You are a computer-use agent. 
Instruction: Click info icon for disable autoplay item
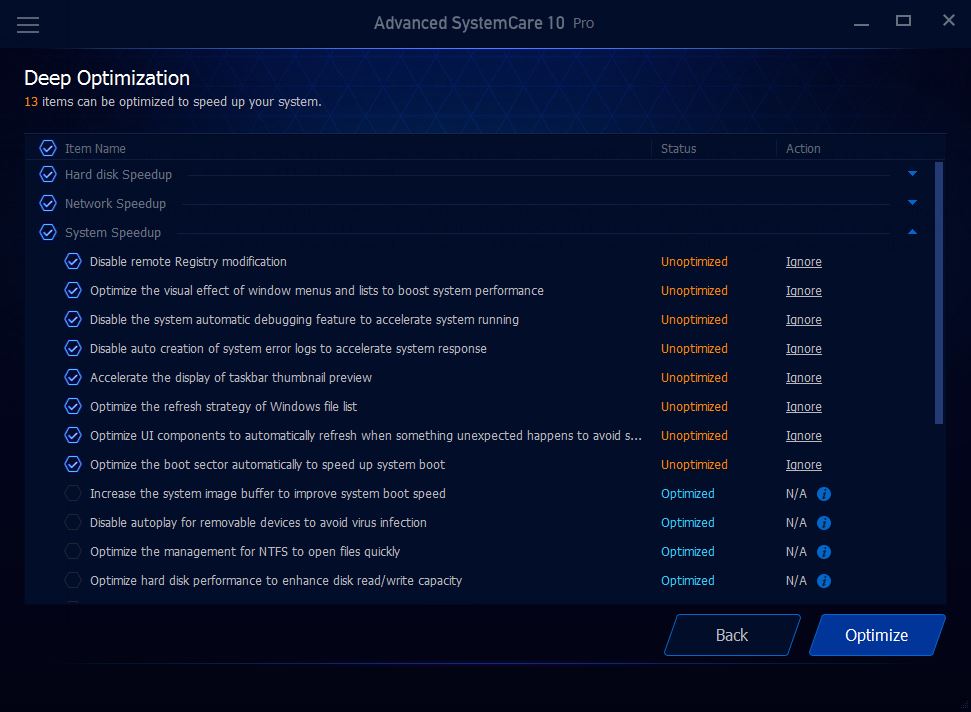pos(824,523)
